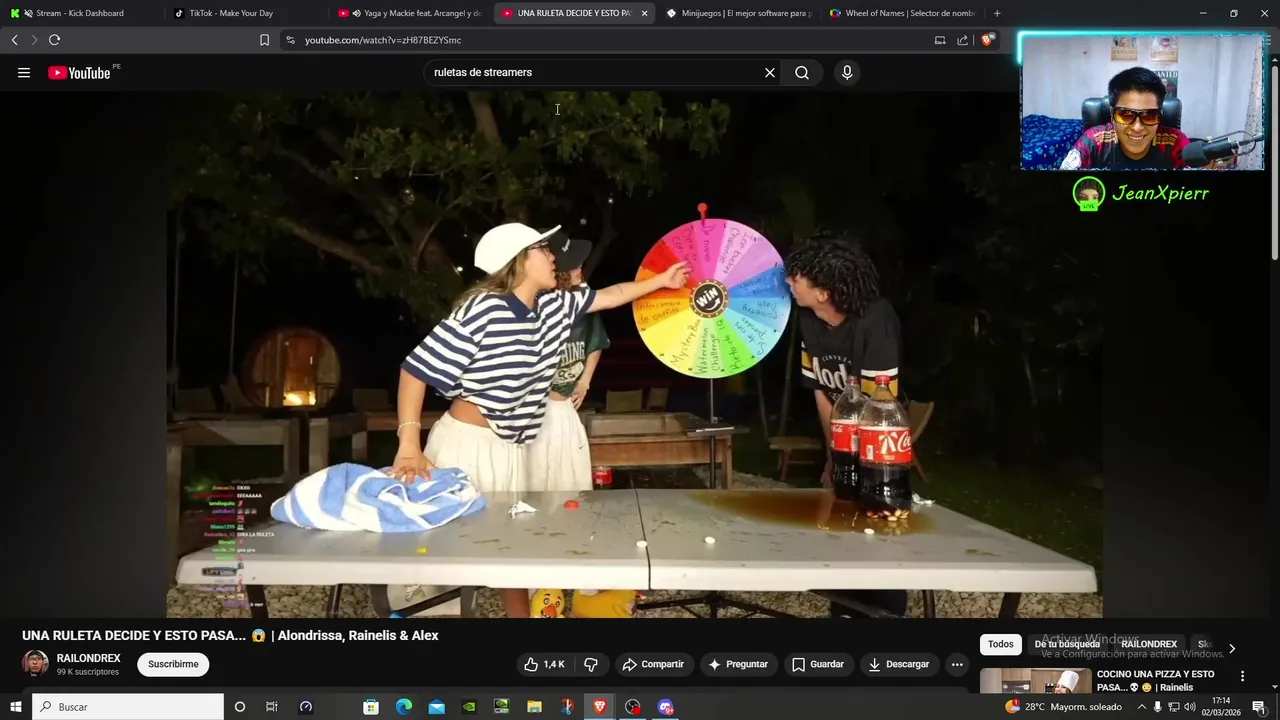
Task: Open the RAILONDREX channel avatar
Action: click(x=35, y=664)
